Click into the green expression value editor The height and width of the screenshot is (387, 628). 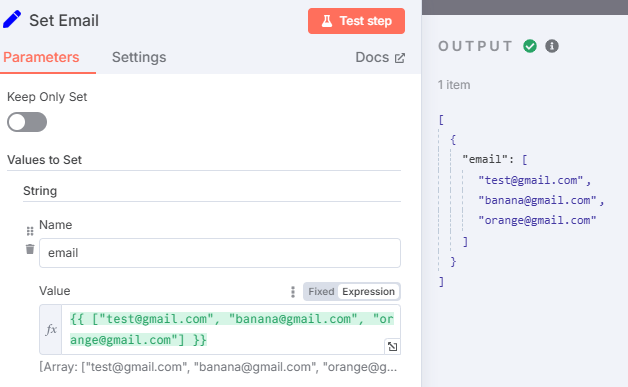[231, 329]
